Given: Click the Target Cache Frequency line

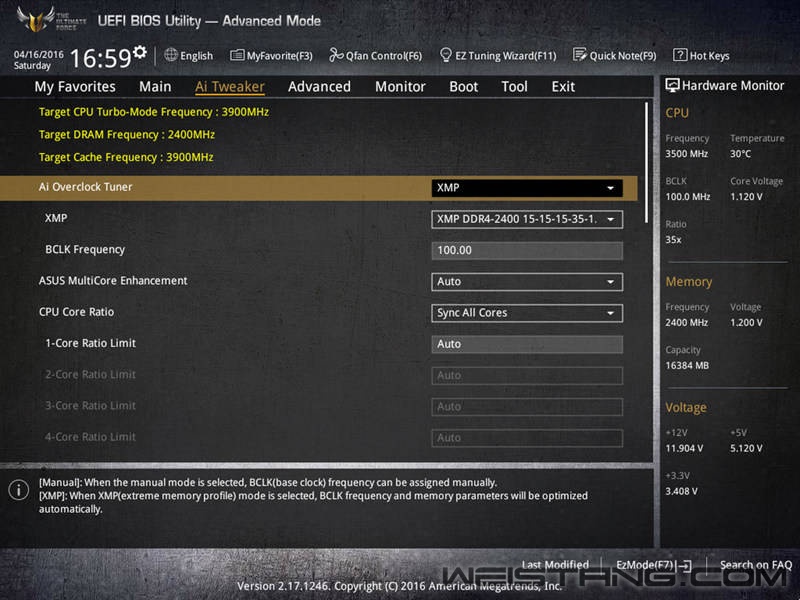Looking at the screenshot, I should click(126, 157).
